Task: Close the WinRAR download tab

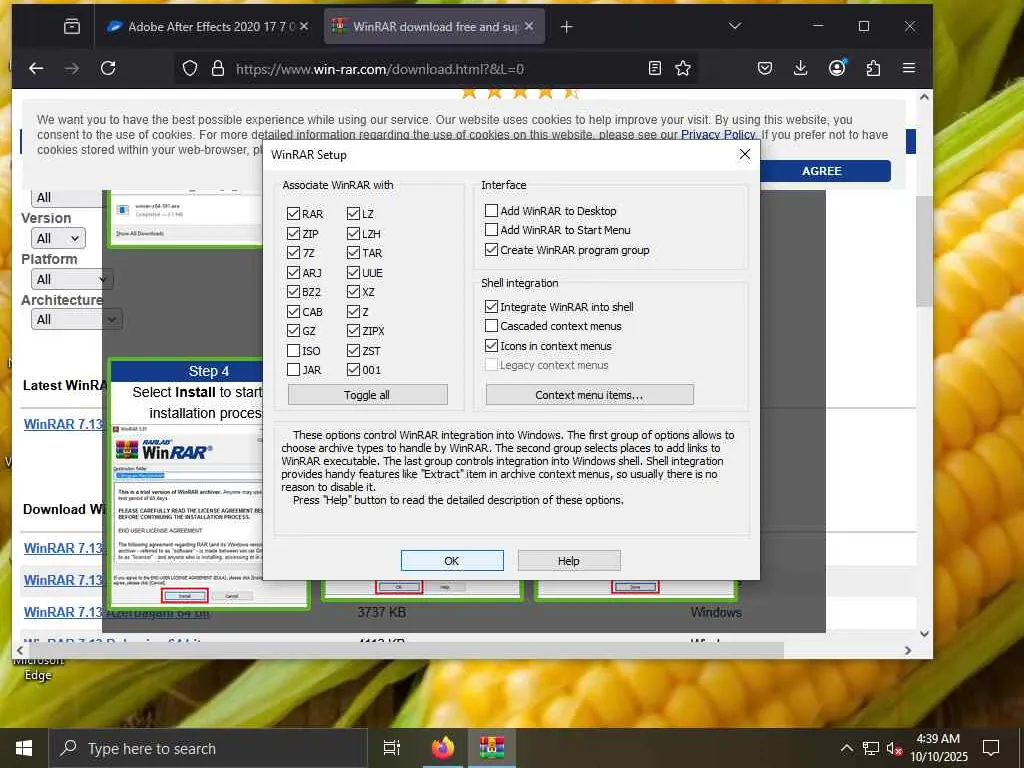Action: (528, 26)
